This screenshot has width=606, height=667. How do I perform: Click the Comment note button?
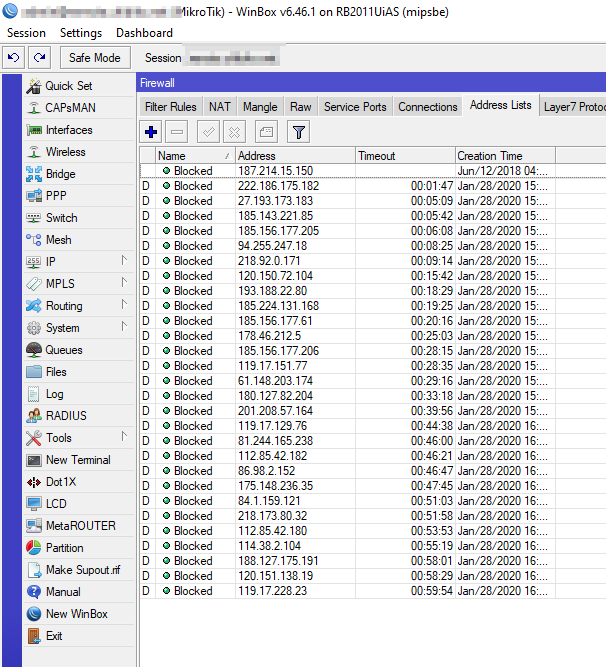[266, 132]
